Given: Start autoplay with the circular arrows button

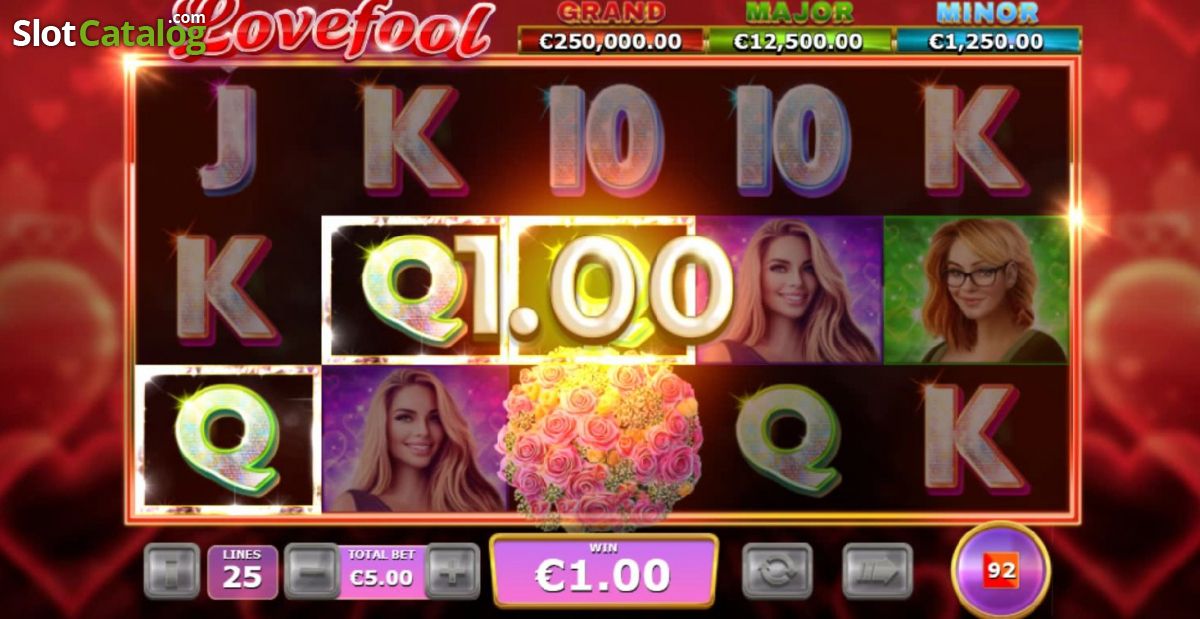Looking at the screenshot, I should point(776,571).
